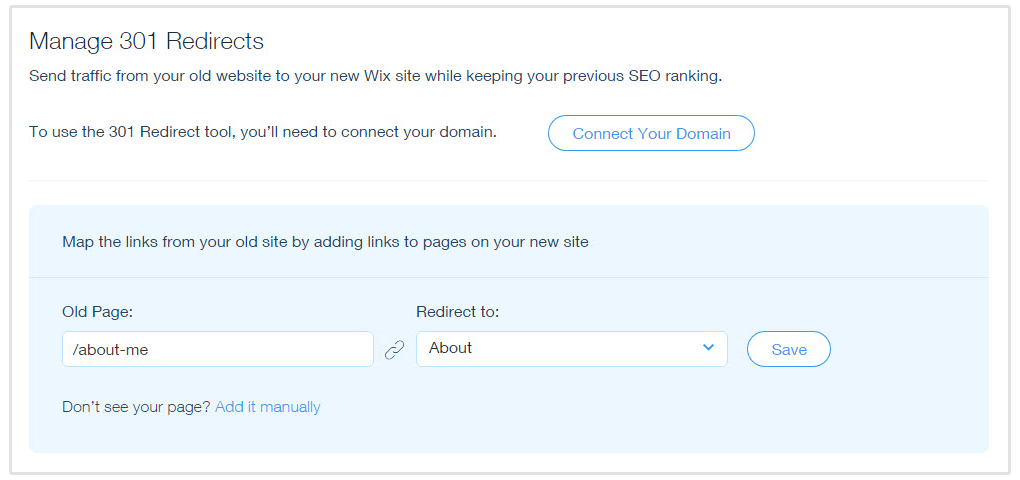Screen dimensions: 1020x480
Task: Save the redirect mapping
Action: (x=789, y=349)
